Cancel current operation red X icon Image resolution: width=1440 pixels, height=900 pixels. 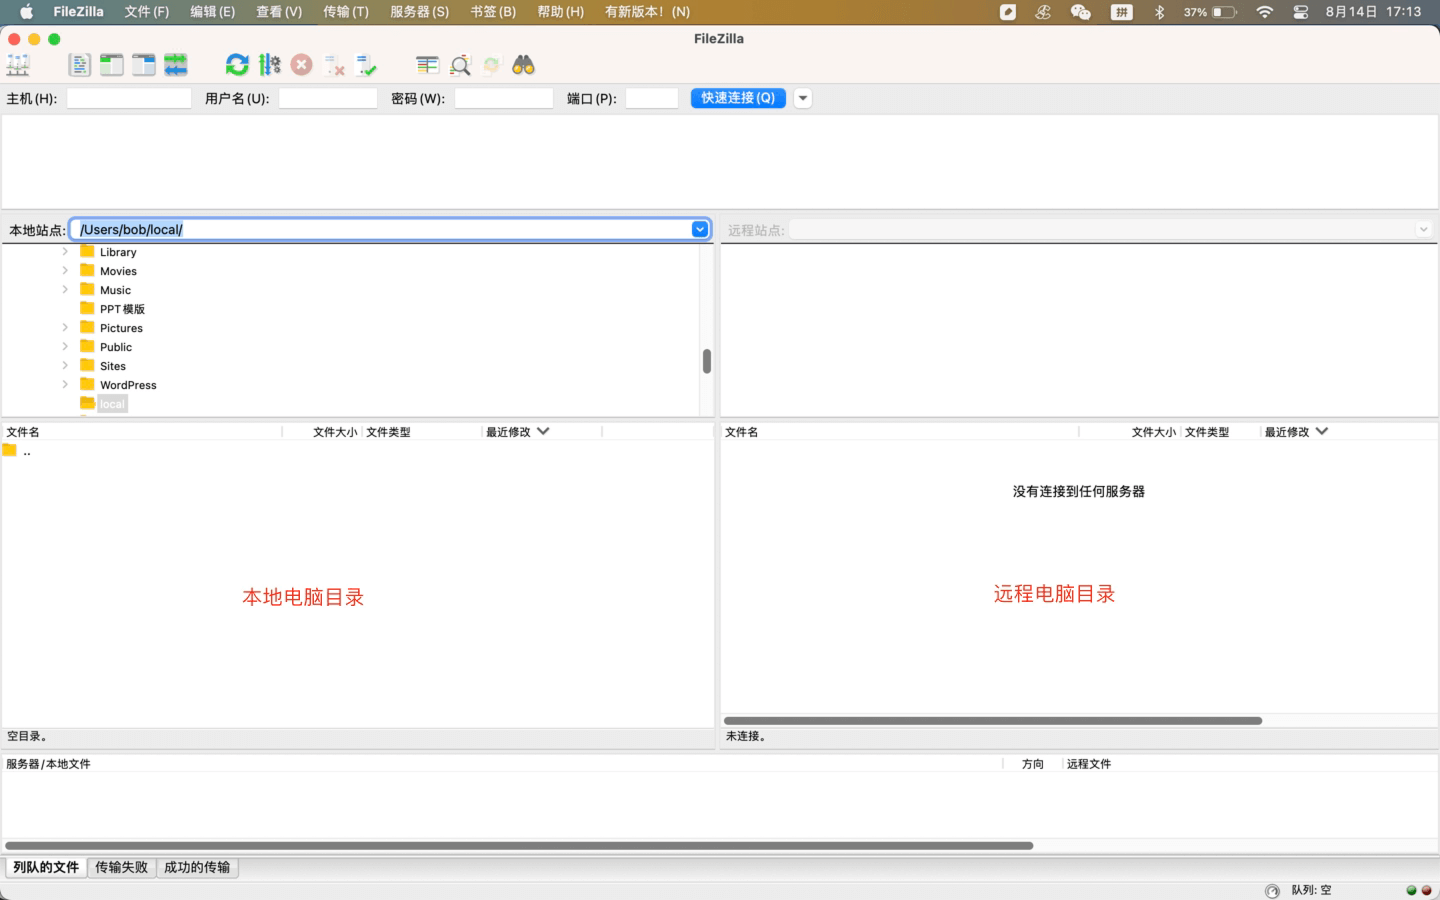tap(301, 65)
